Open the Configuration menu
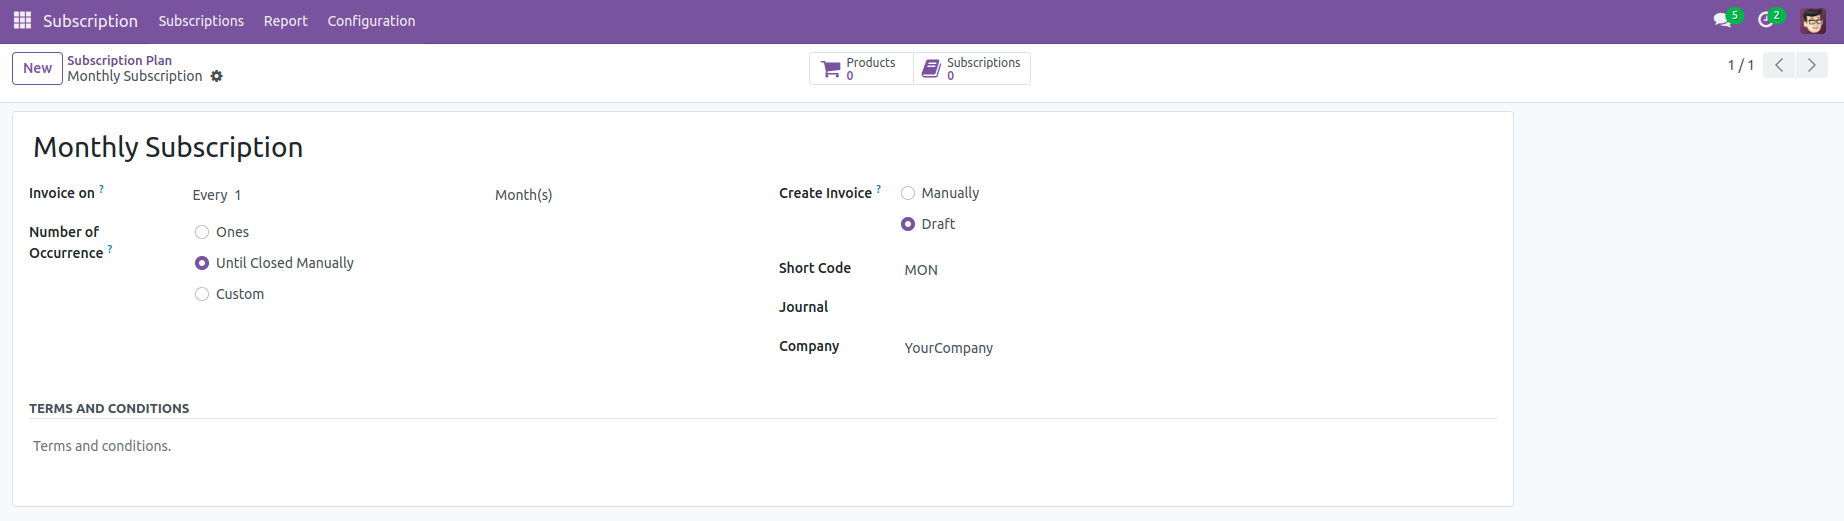1844x521 pixels. pyautogui.click(x=371, y=21)
